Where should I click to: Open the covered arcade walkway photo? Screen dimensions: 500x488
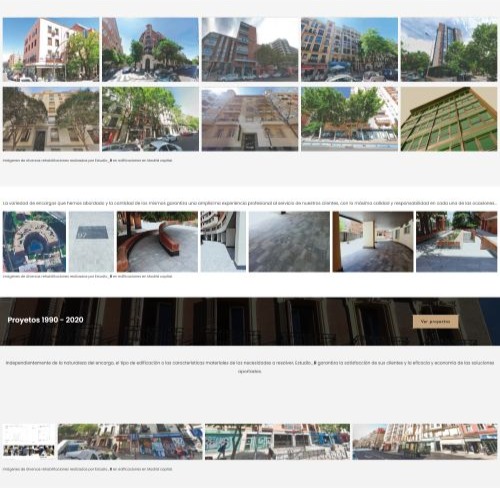click(373, 242)
